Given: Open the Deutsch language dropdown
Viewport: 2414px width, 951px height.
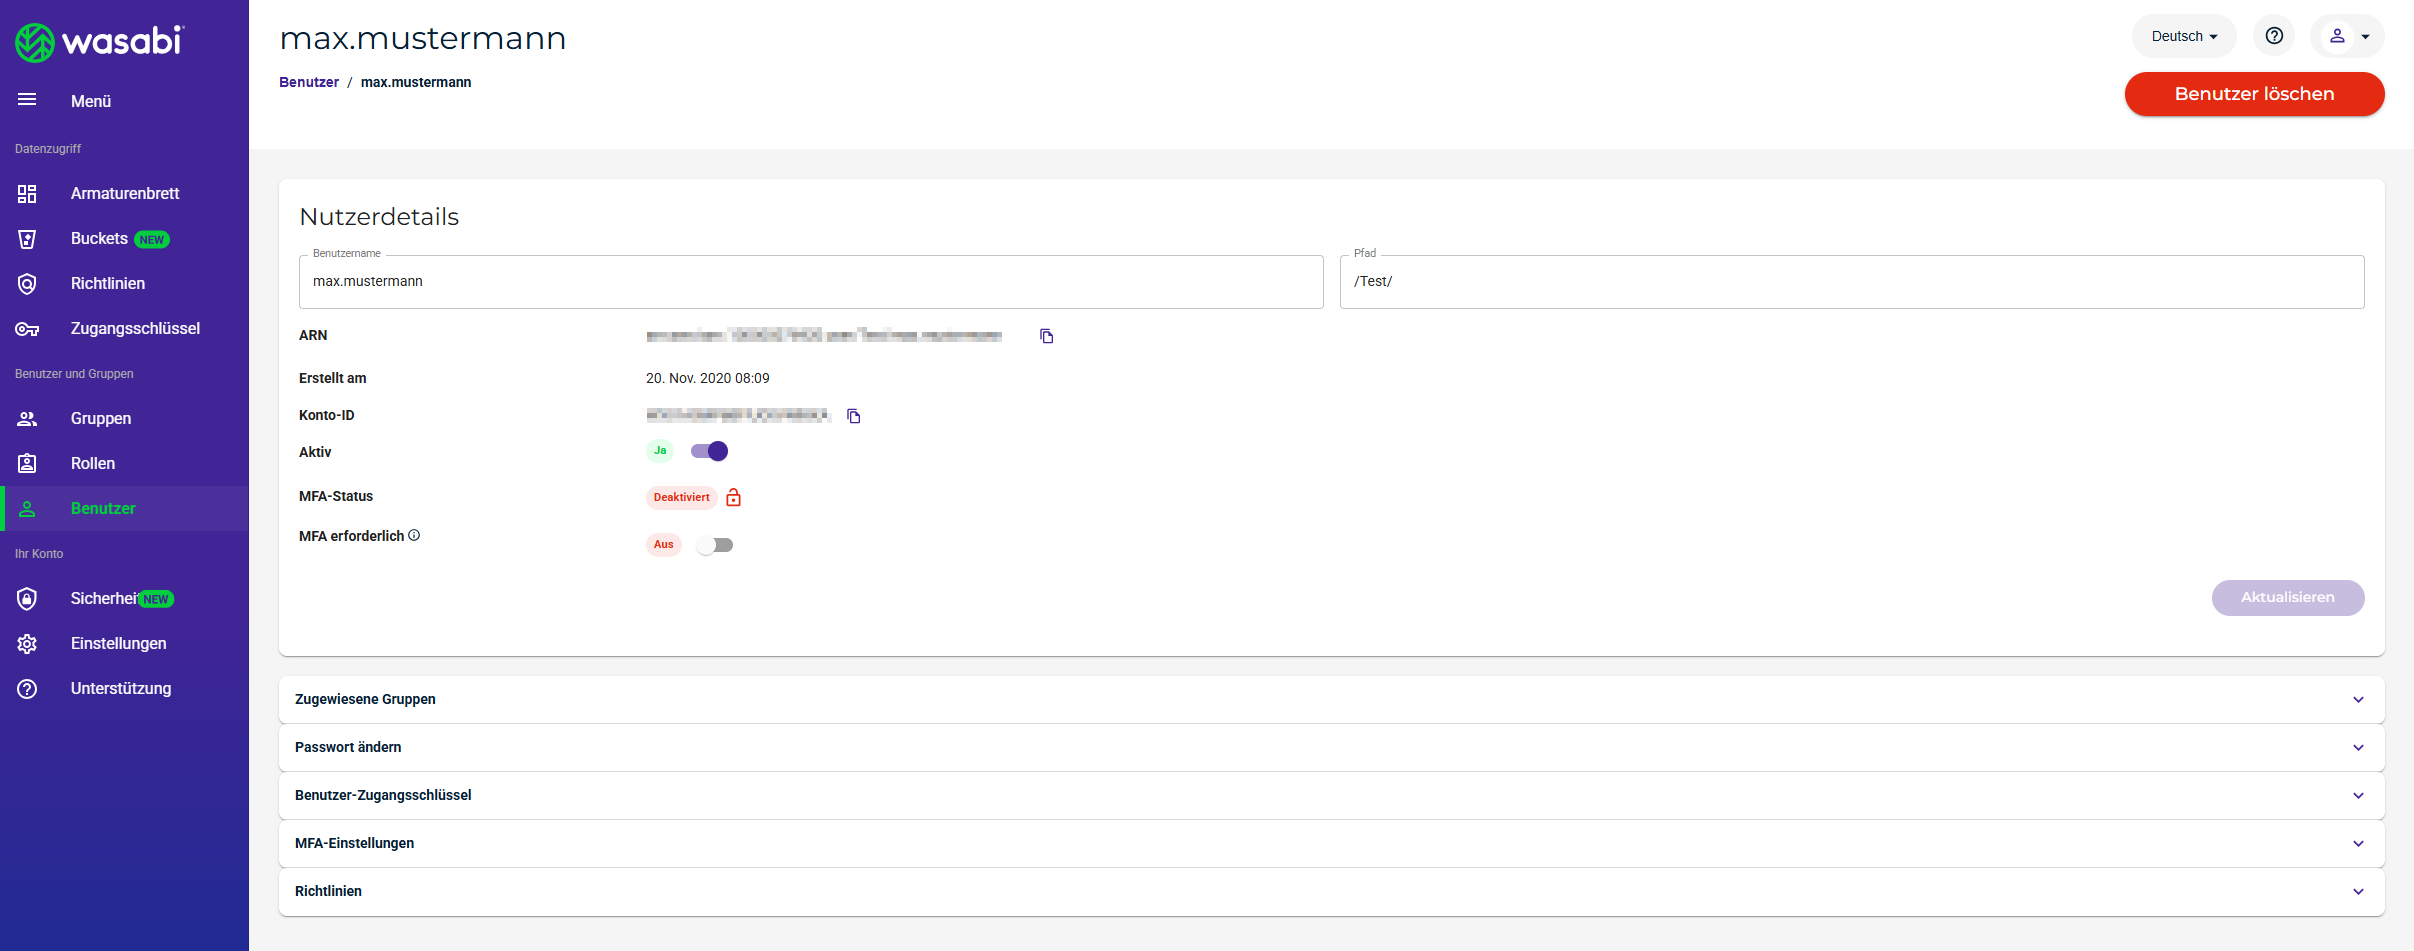Looking at the screenshot, I should tap(2183, 36).
